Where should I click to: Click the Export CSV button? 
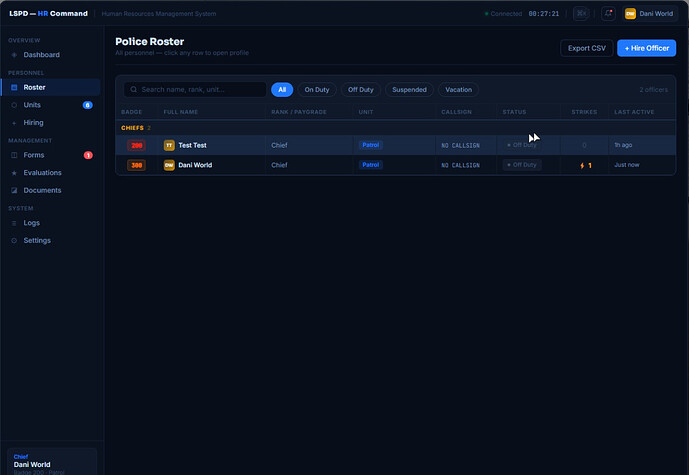587,48
